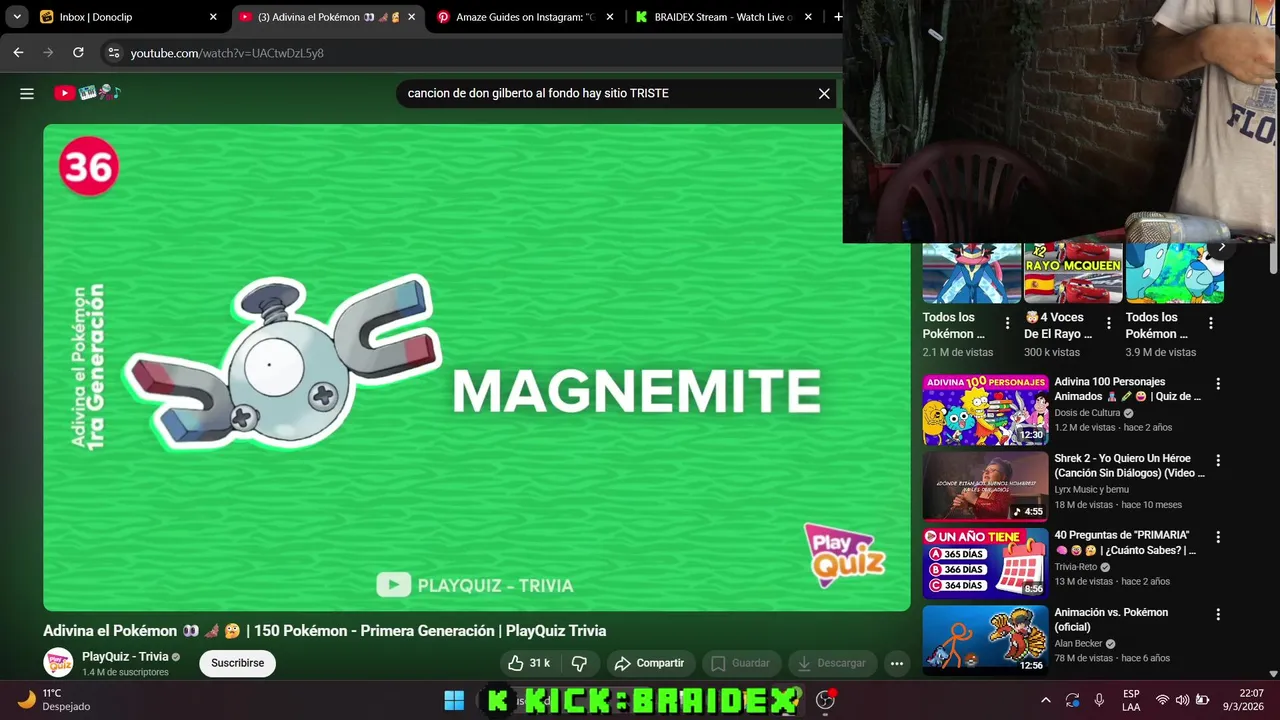1280x720 pixels.
Task: Open PlayQuiz - Trivia channel avatar
Action: 58,662
